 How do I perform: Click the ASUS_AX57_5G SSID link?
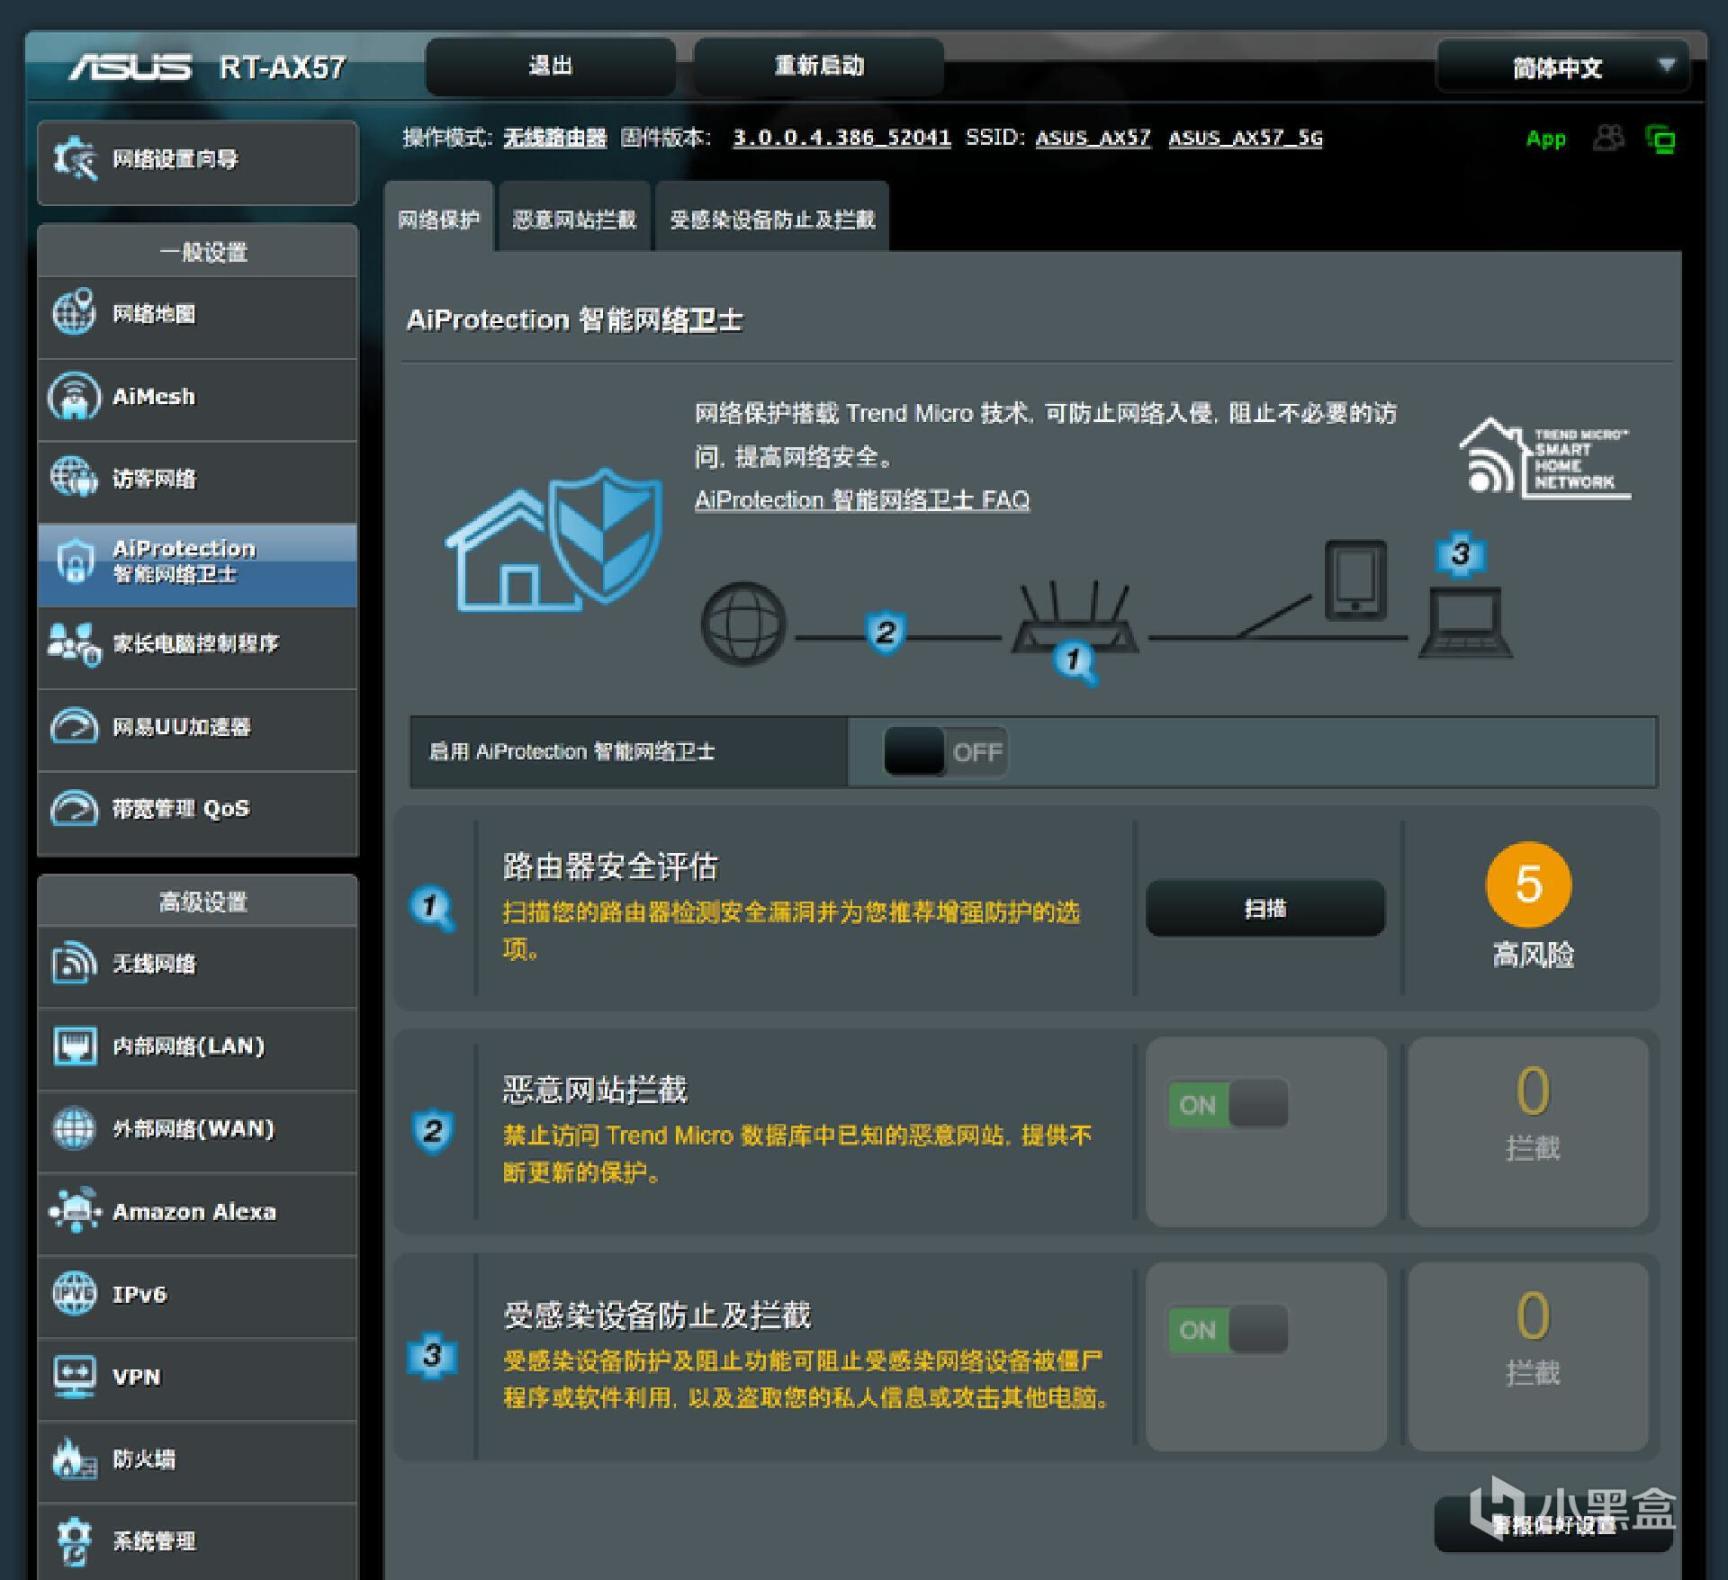[1246, 137]
